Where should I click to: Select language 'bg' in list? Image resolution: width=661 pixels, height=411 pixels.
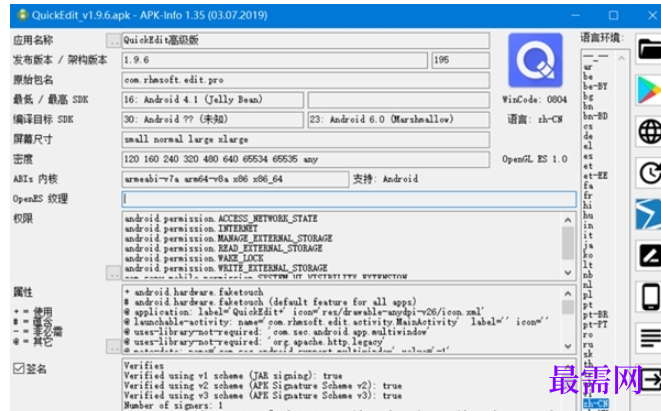tap(588, 97)
